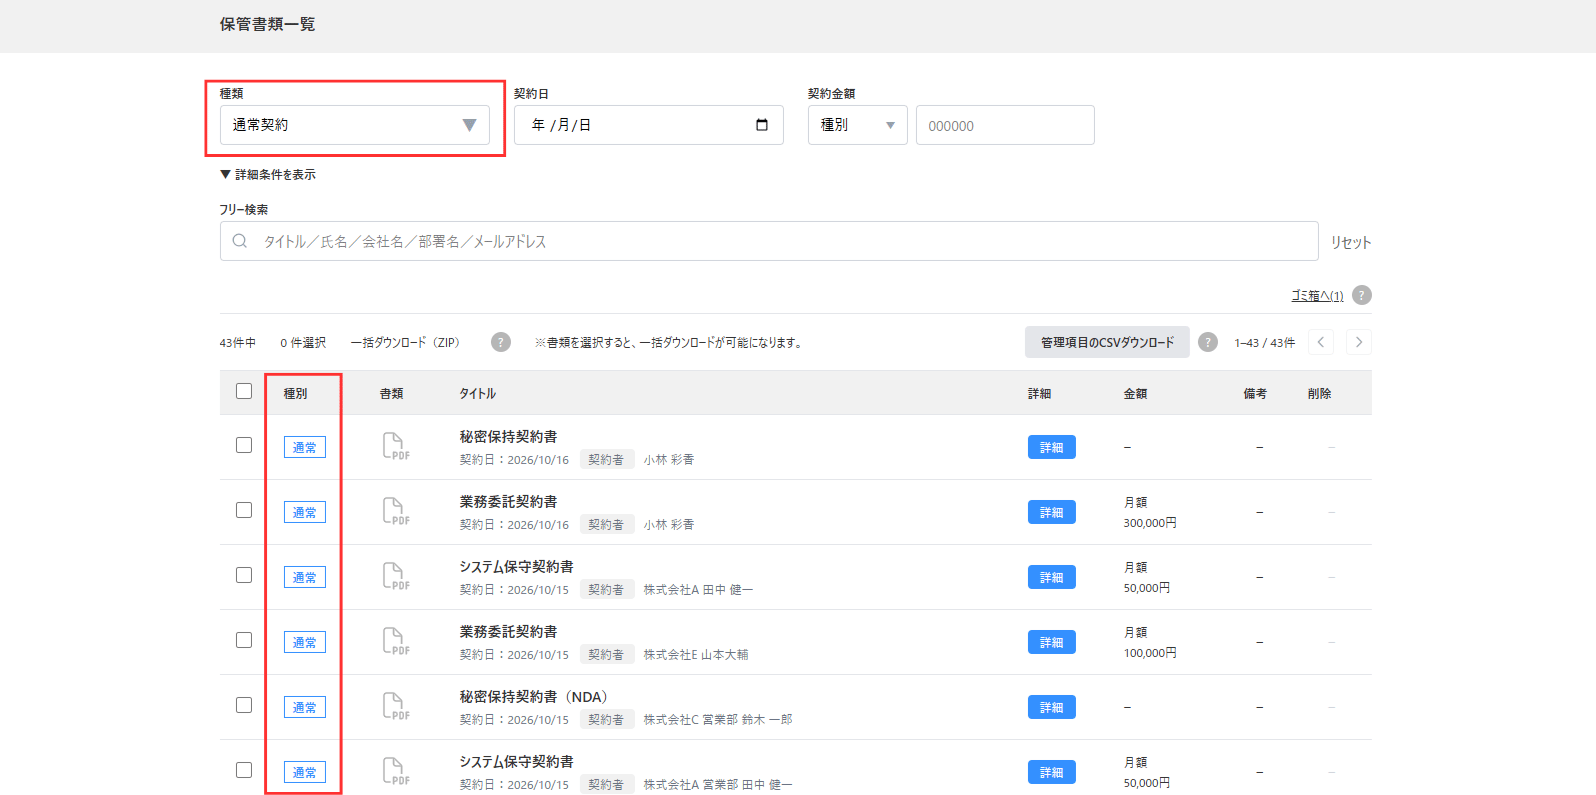Screen dimensions: 1596x795
Task: Click help icon beside 一括ダウンロード（ZIP）
Action: click(501, 342)
